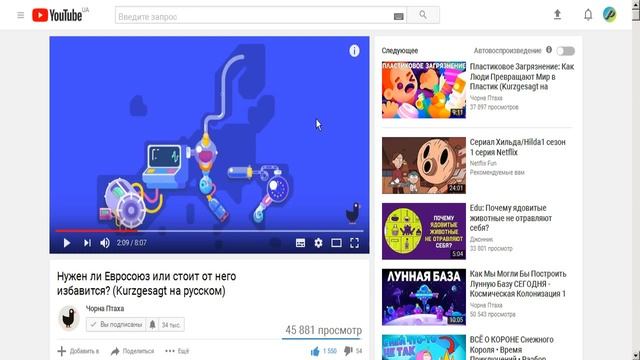The width and height of the screenshot is (640, 360).
Task: Open Как Мы Могли Бы Построить title
Action: tap(518, 284)
